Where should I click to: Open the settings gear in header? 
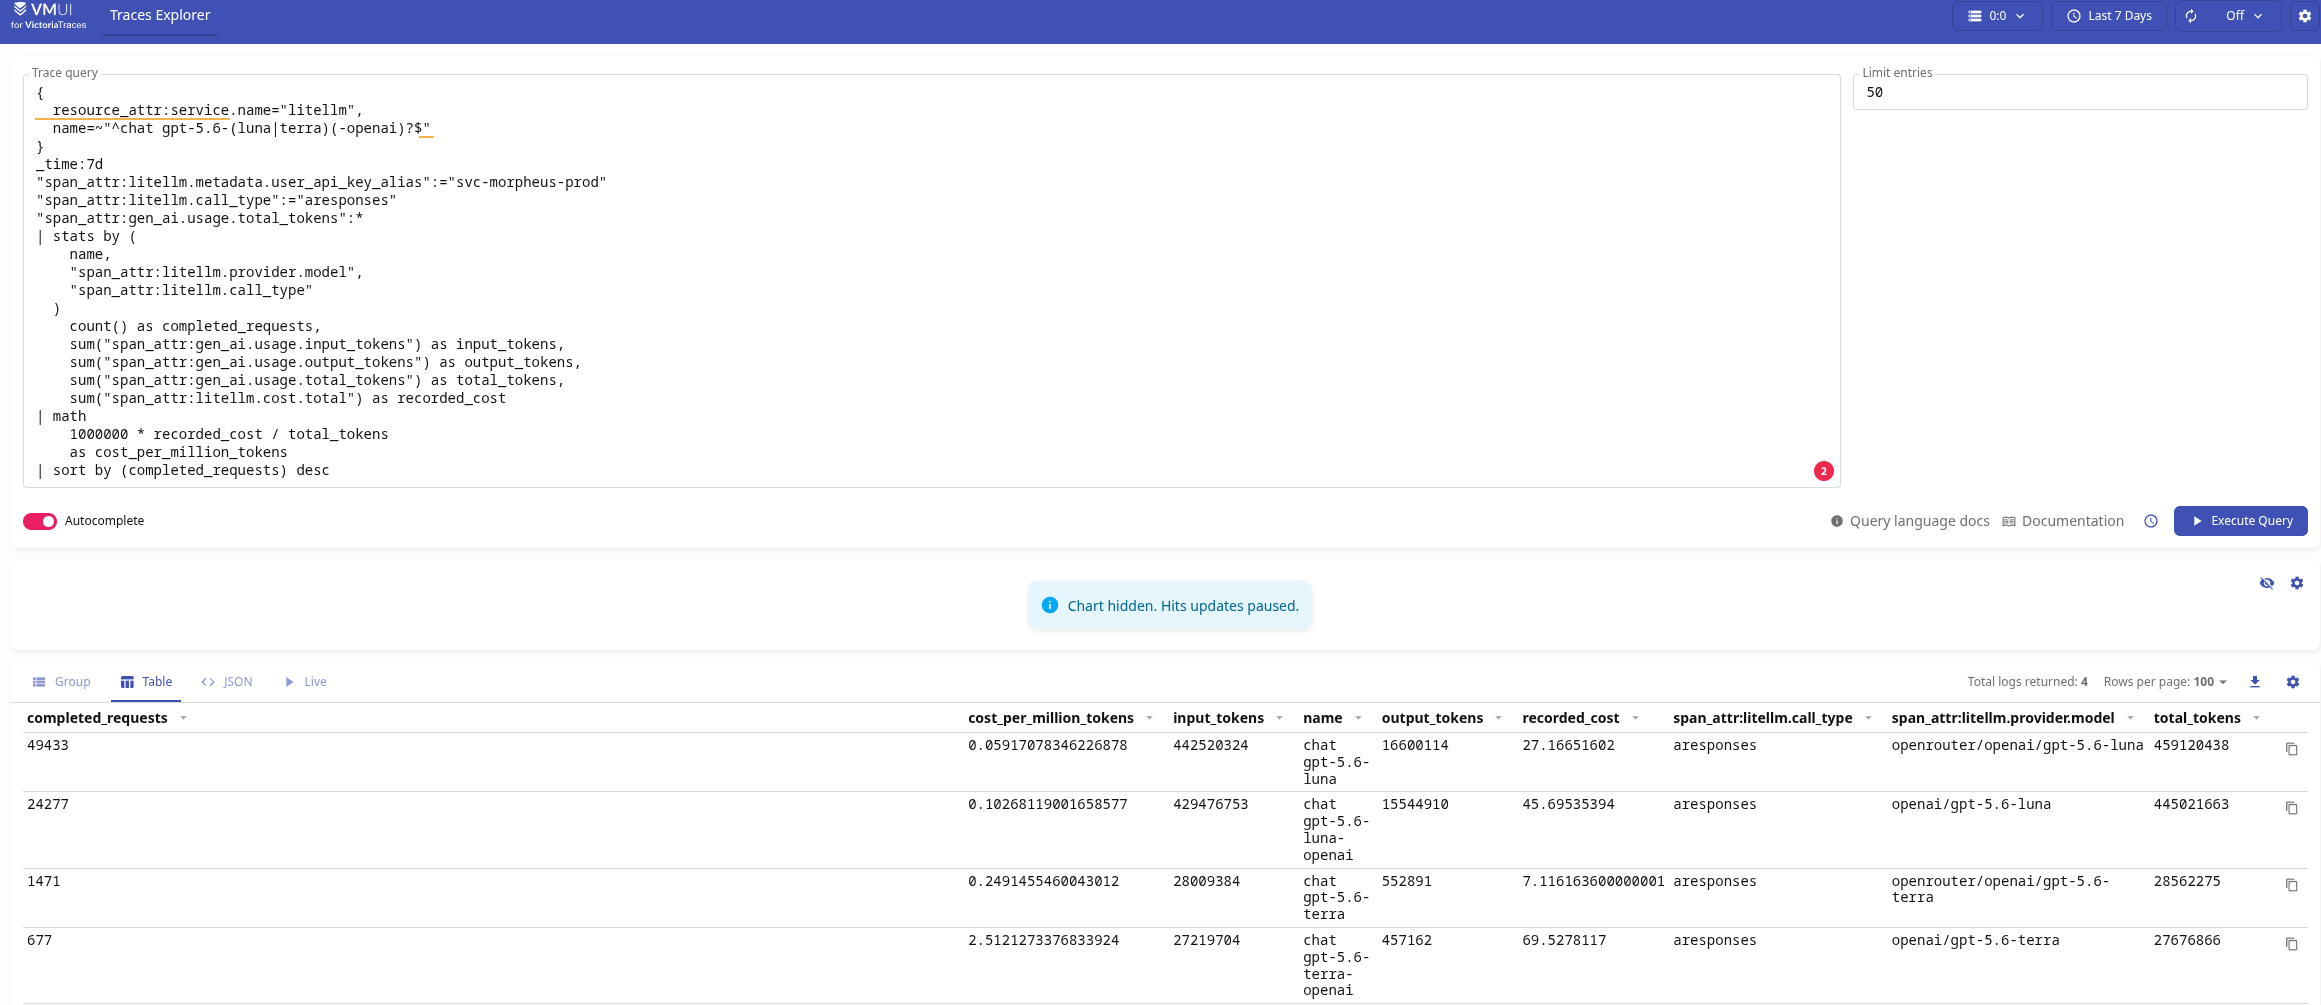click(2305, 16)
